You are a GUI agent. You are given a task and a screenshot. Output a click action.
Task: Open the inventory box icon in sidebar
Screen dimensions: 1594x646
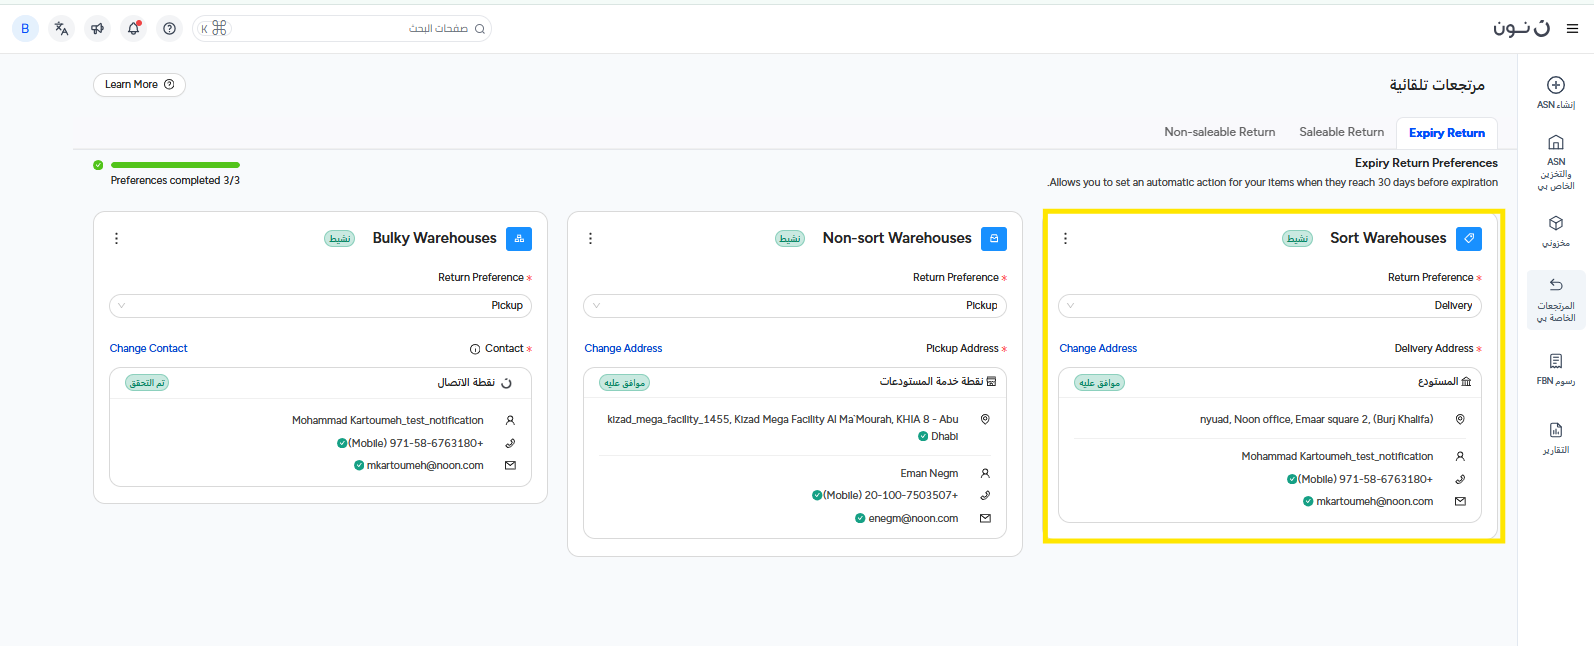tap(1555, 224)
